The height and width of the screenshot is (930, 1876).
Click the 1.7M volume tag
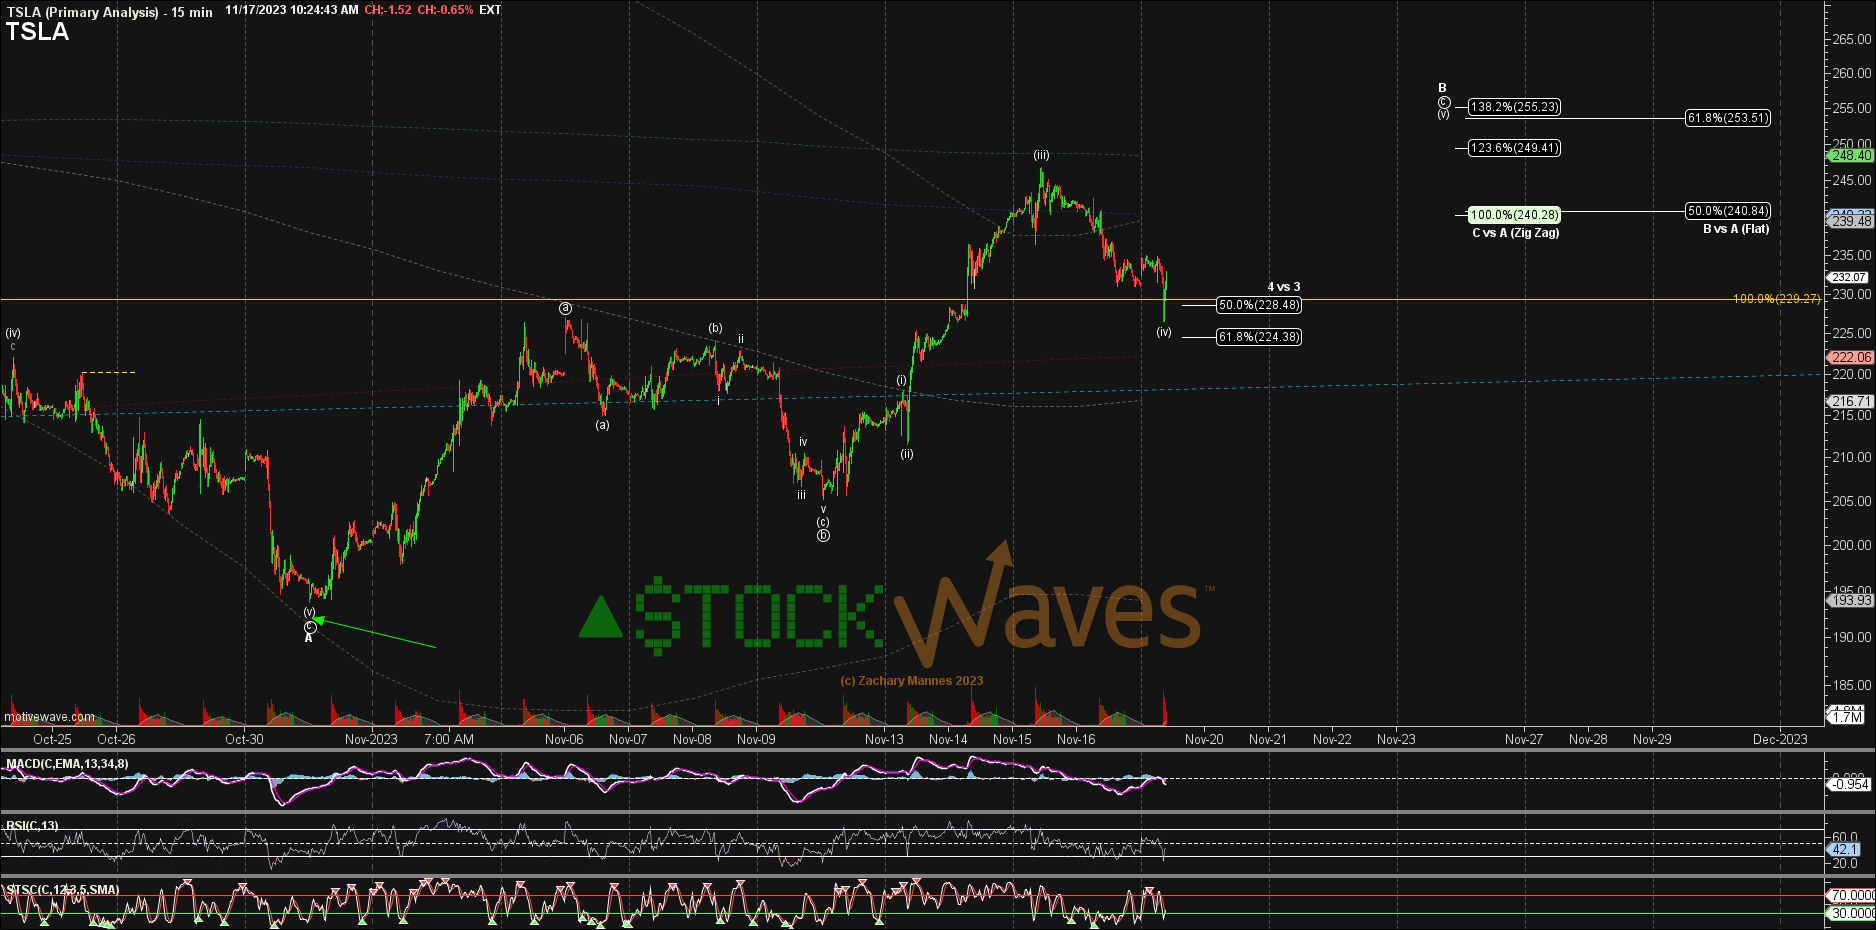tap(1846, 717)
